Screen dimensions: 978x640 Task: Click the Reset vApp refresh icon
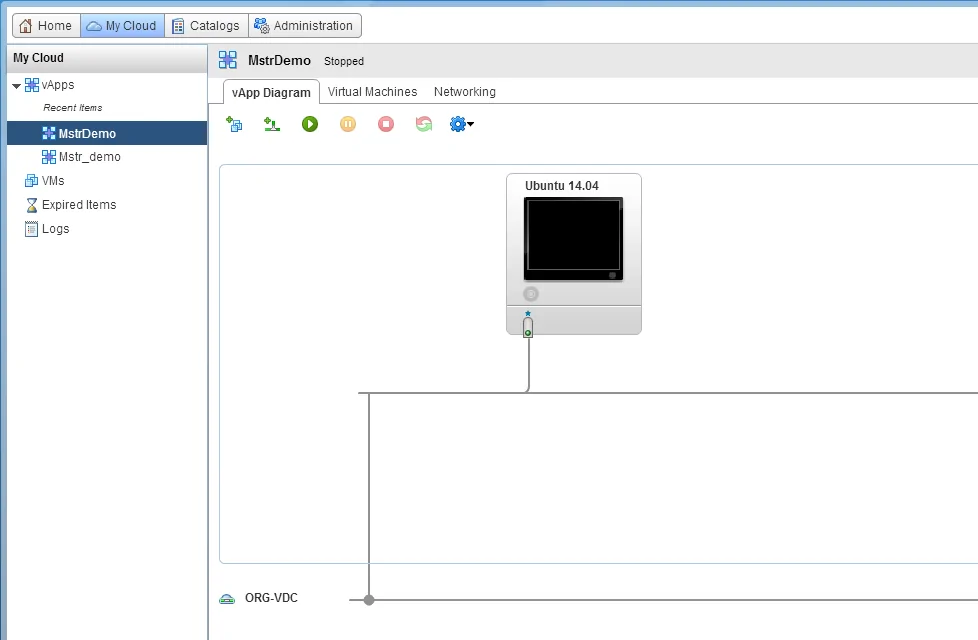[x=423, y=124]
